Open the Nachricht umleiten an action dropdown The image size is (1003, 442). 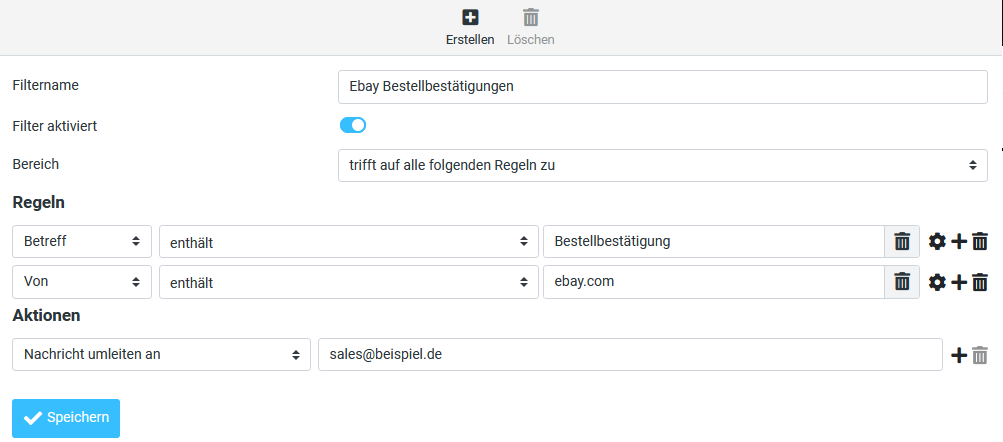[x=161, y=354]
